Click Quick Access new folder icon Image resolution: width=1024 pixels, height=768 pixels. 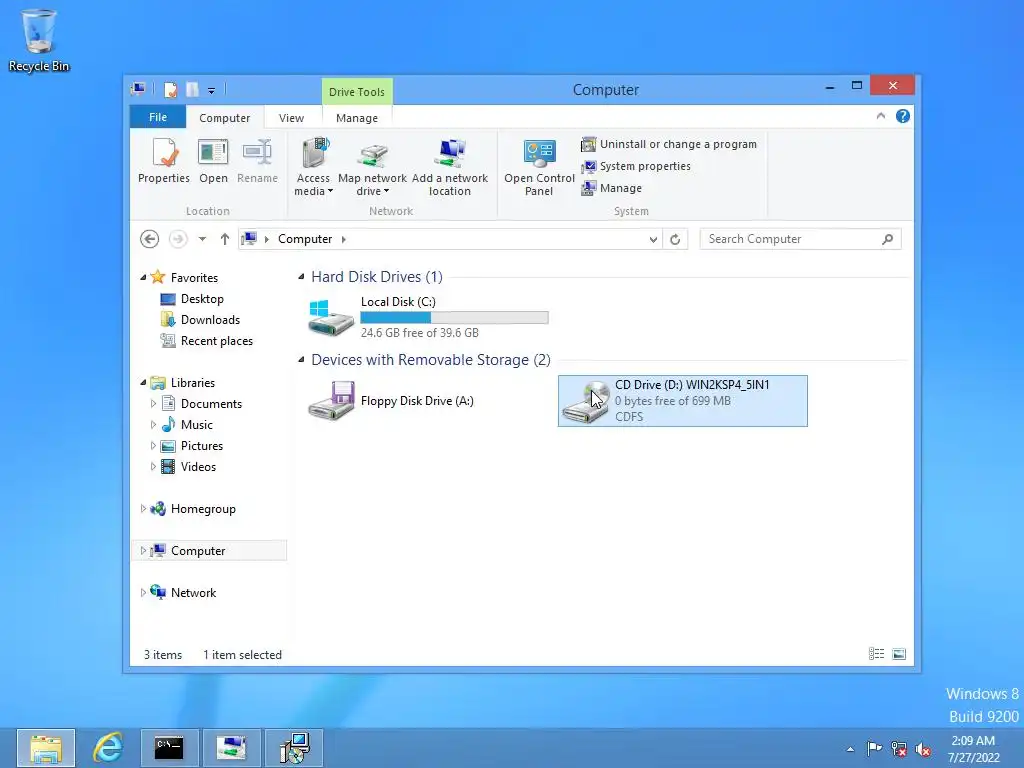click(x=193, y=89)
